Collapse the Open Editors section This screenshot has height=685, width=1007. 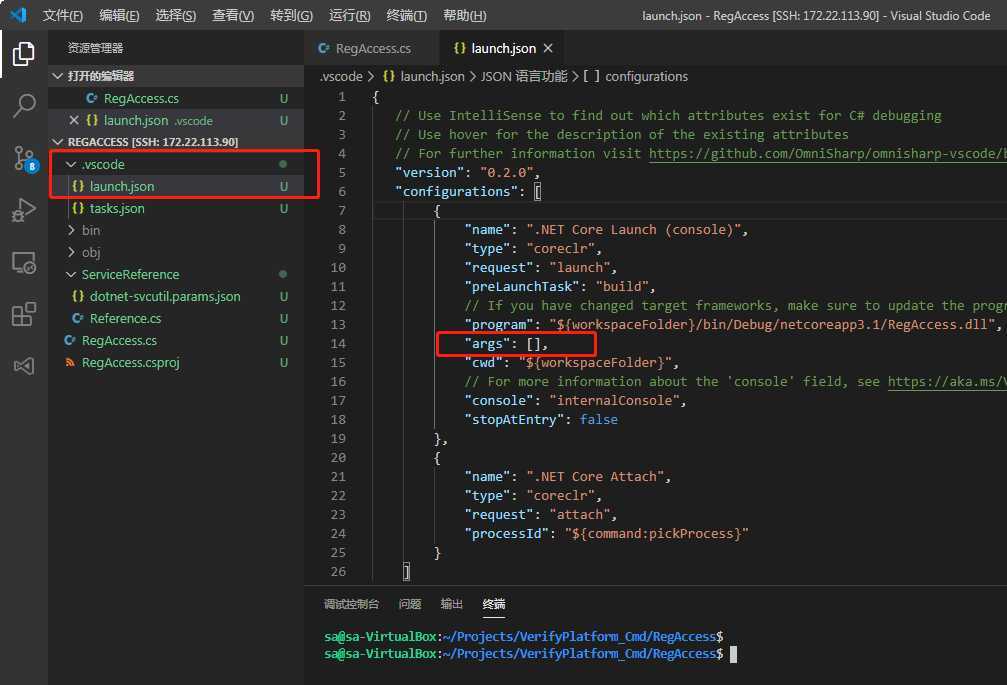(x=58, y=76)
